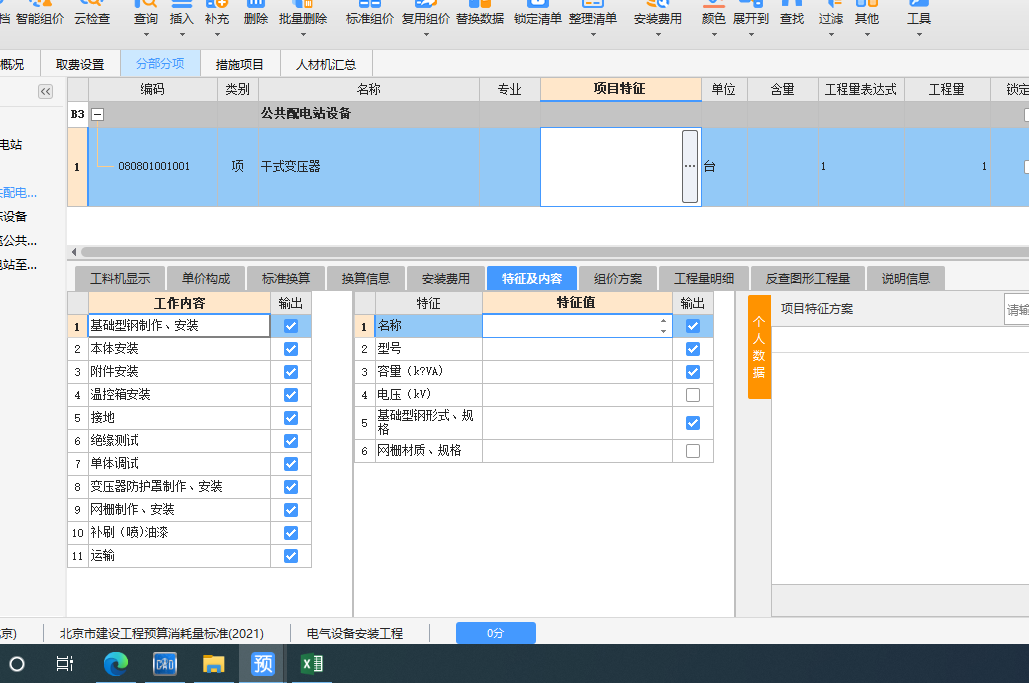Click the horizontal scrollbar left arrow
1029x683 pixels.
pyautogui.click(x=74, y=252)
